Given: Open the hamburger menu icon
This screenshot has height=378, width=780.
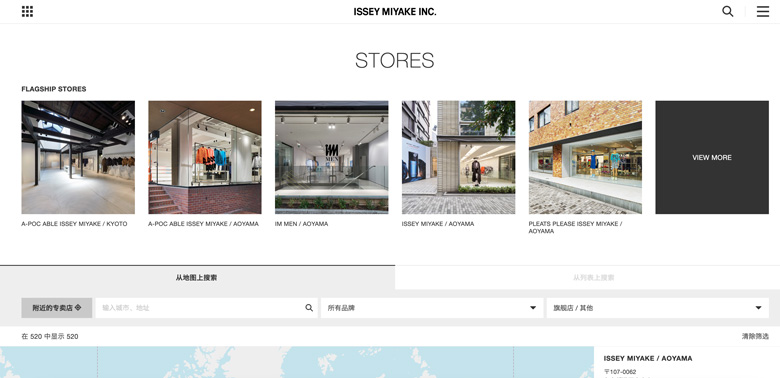Looking at the screenshot, I should (763, 11).
